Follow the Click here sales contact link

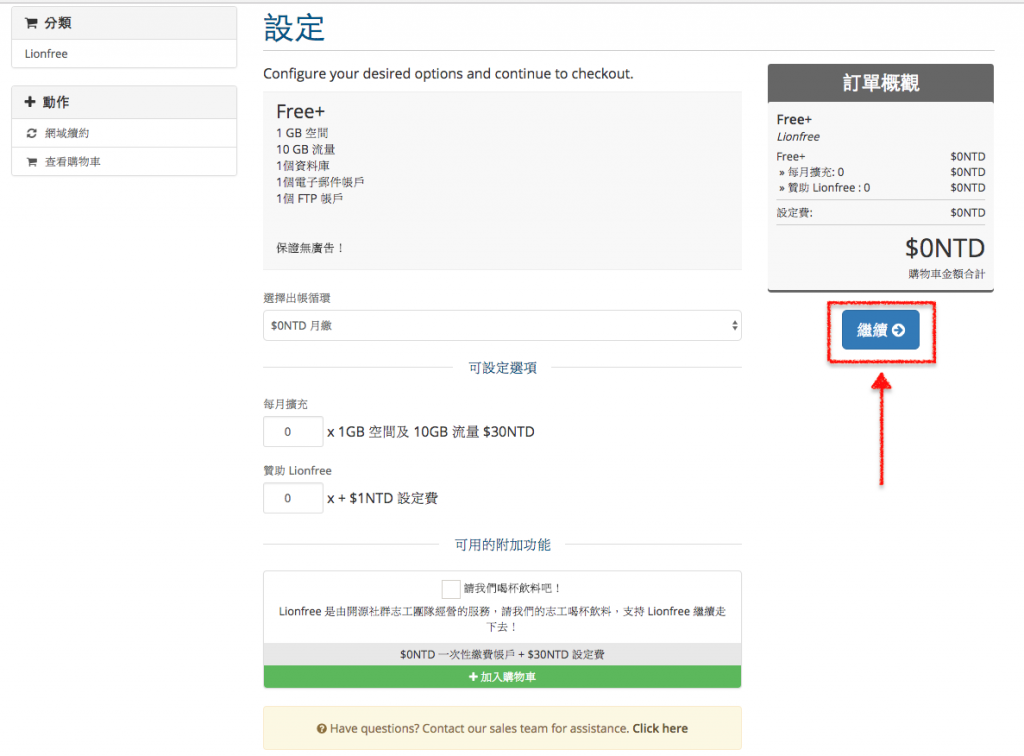point(660,729)
